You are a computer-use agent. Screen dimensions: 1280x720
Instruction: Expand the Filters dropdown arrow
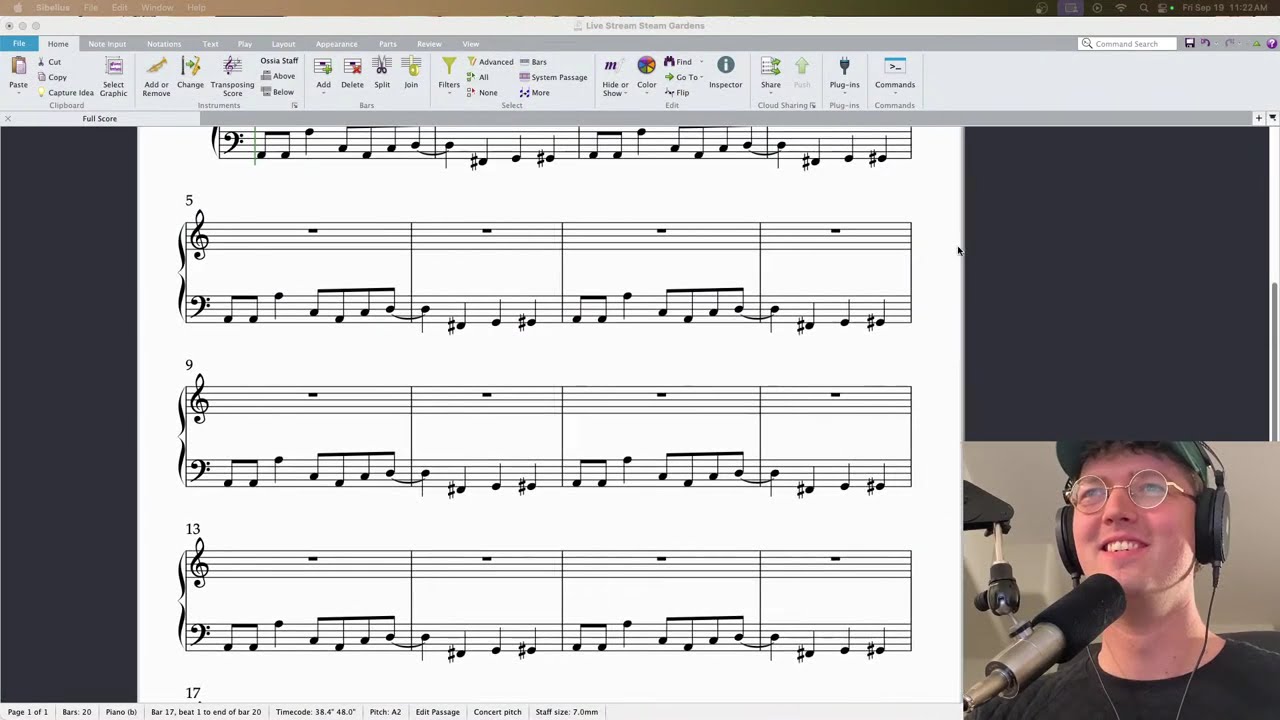pyautogui.click(x=449, y=93)
